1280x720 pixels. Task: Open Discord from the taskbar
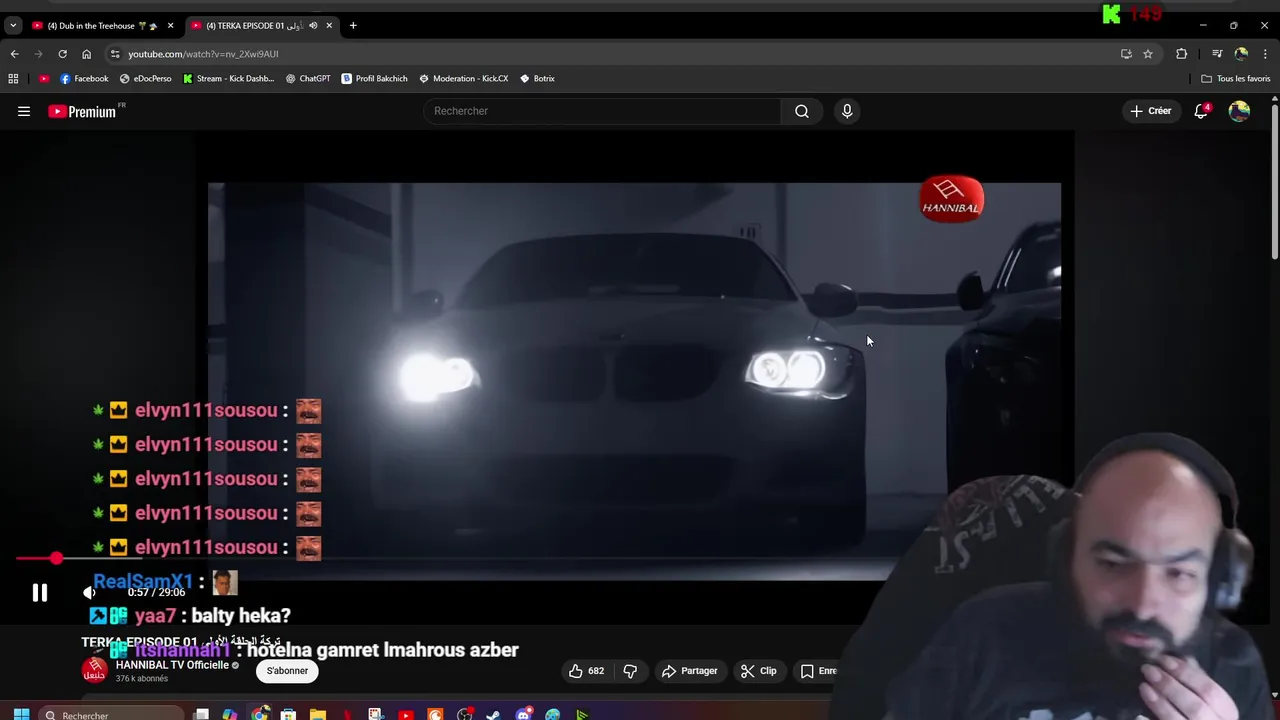tap(524, 715)
